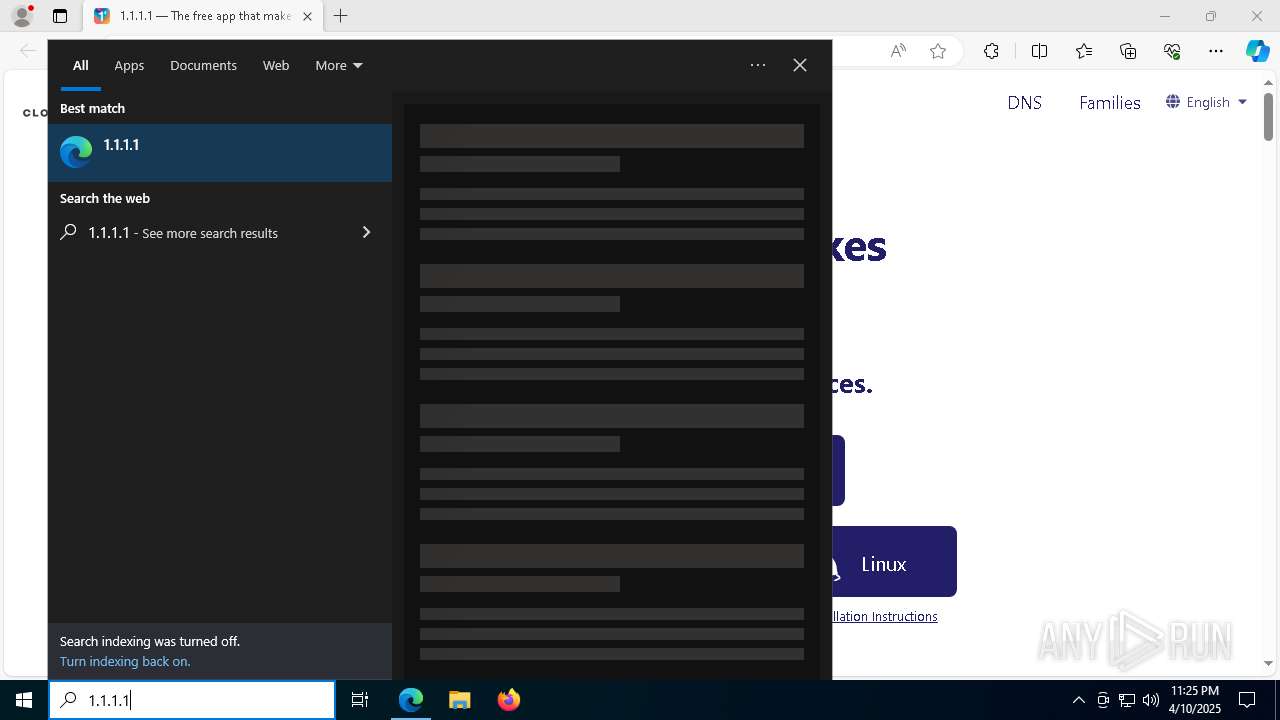1280x720 pixels.
Task: Show hidden system tray icons
Action: click(1078, 700)
